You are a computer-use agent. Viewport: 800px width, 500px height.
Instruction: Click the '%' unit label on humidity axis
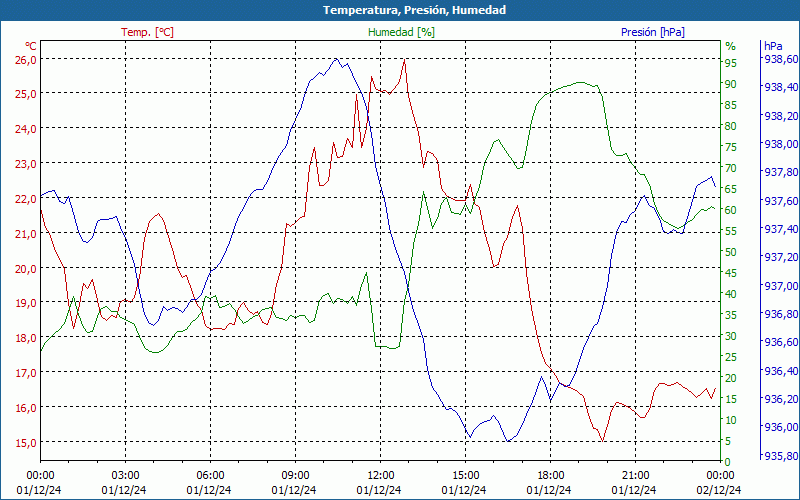(731, 46)
